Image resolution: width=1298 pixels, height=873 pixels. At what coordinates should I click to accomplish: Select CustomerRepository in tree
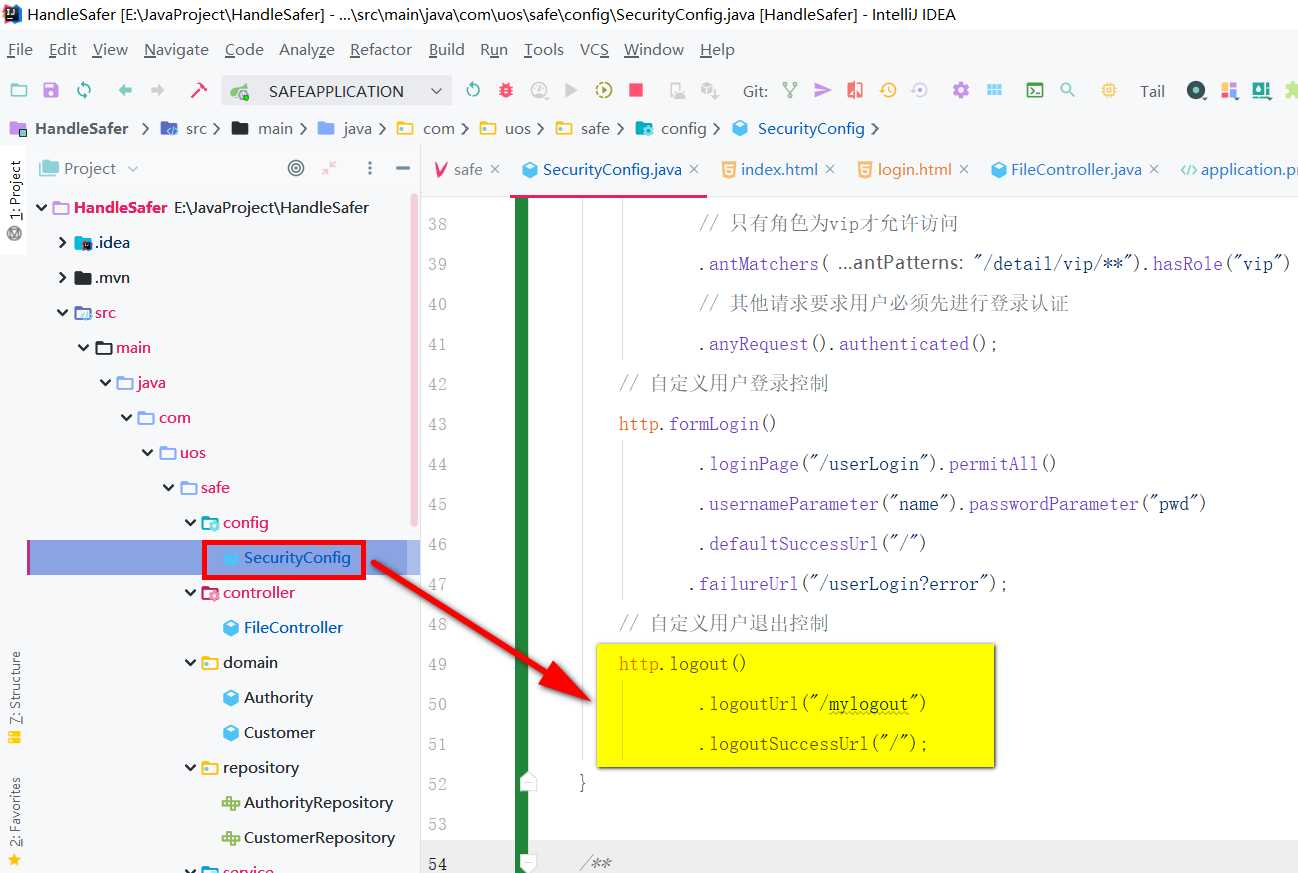pyautogui.click(x=319, y=838)
